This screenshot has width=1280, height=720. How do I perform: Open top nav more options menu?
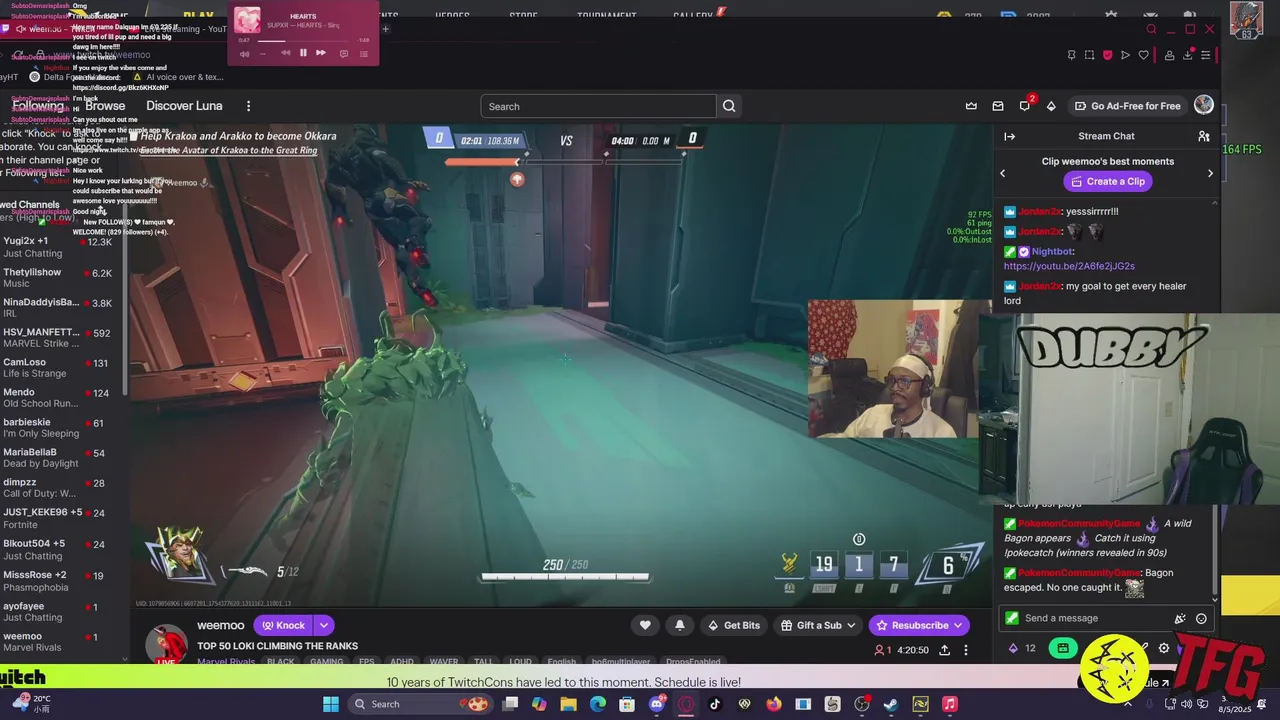tap(249, 106)
